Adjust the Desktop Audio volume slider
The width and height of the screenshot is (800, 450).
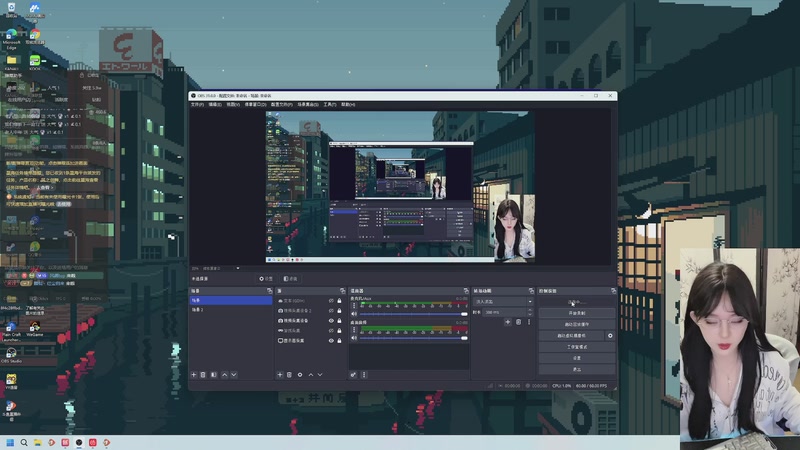(x=414, y=338)
